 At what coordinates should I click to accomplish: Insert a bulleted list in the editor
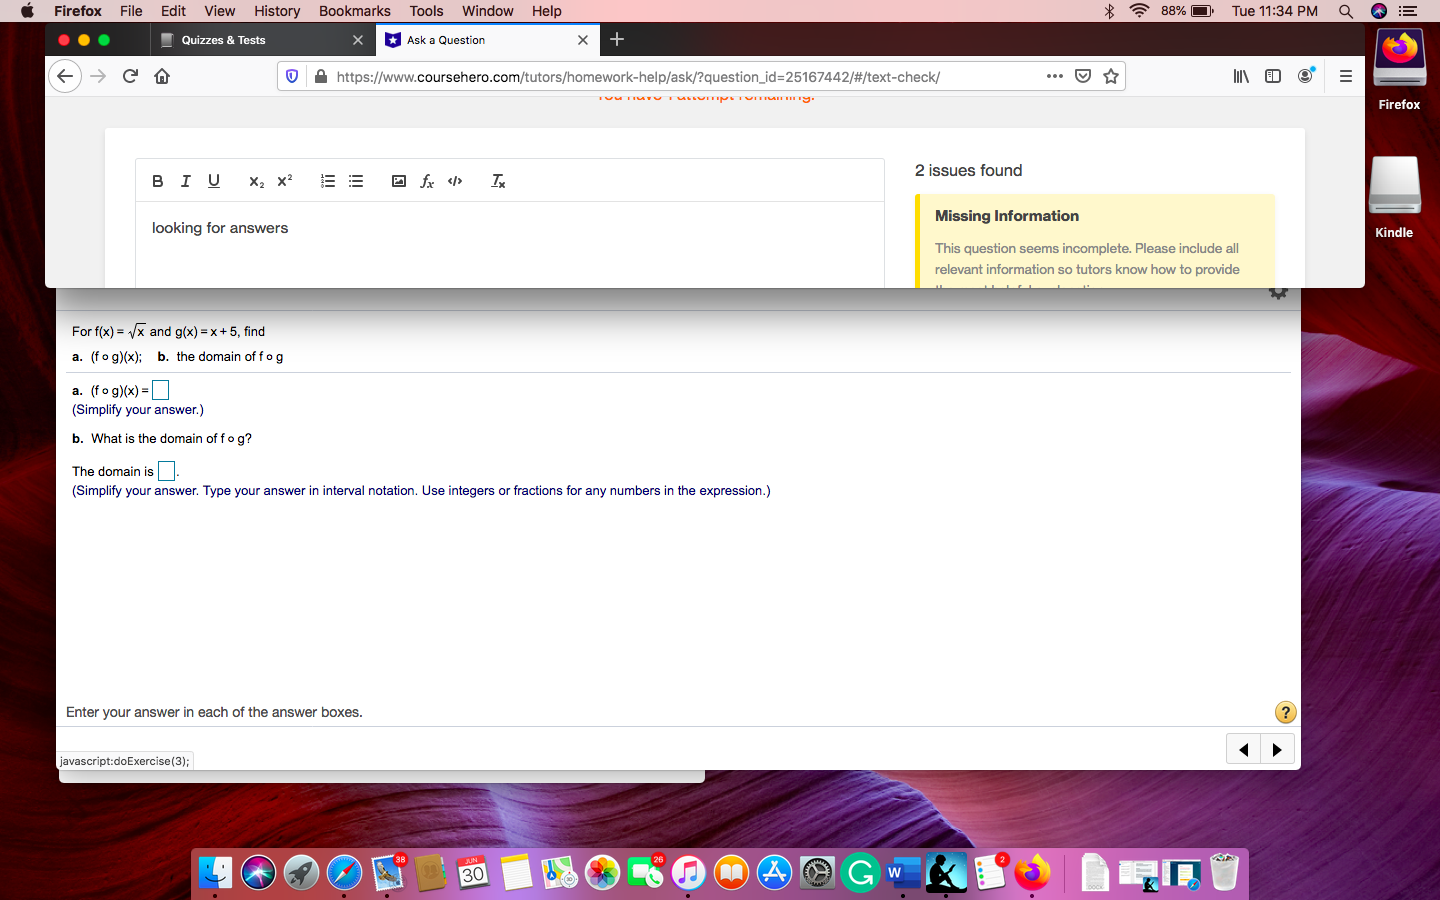(356, 181)
